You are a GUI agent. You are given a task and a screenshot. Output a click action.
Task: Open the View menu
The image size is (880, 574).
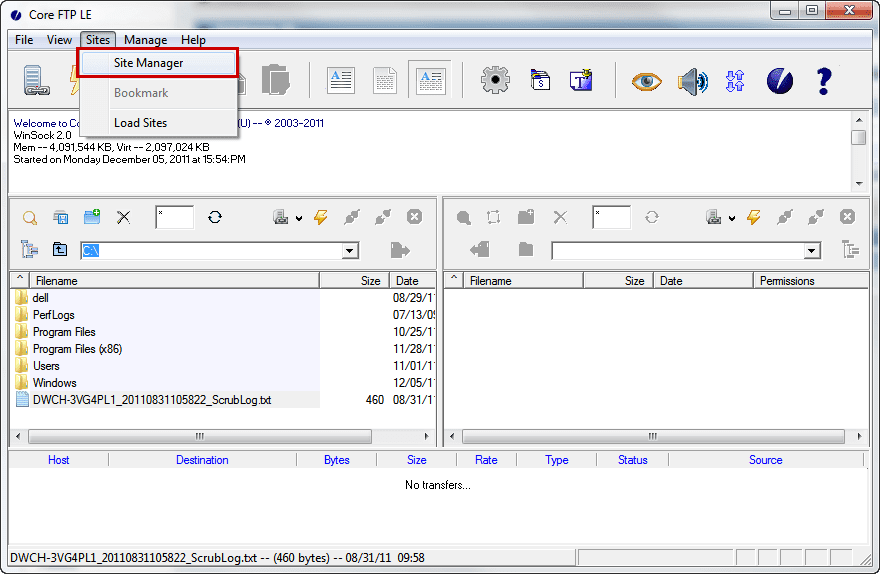click(59, 40)
